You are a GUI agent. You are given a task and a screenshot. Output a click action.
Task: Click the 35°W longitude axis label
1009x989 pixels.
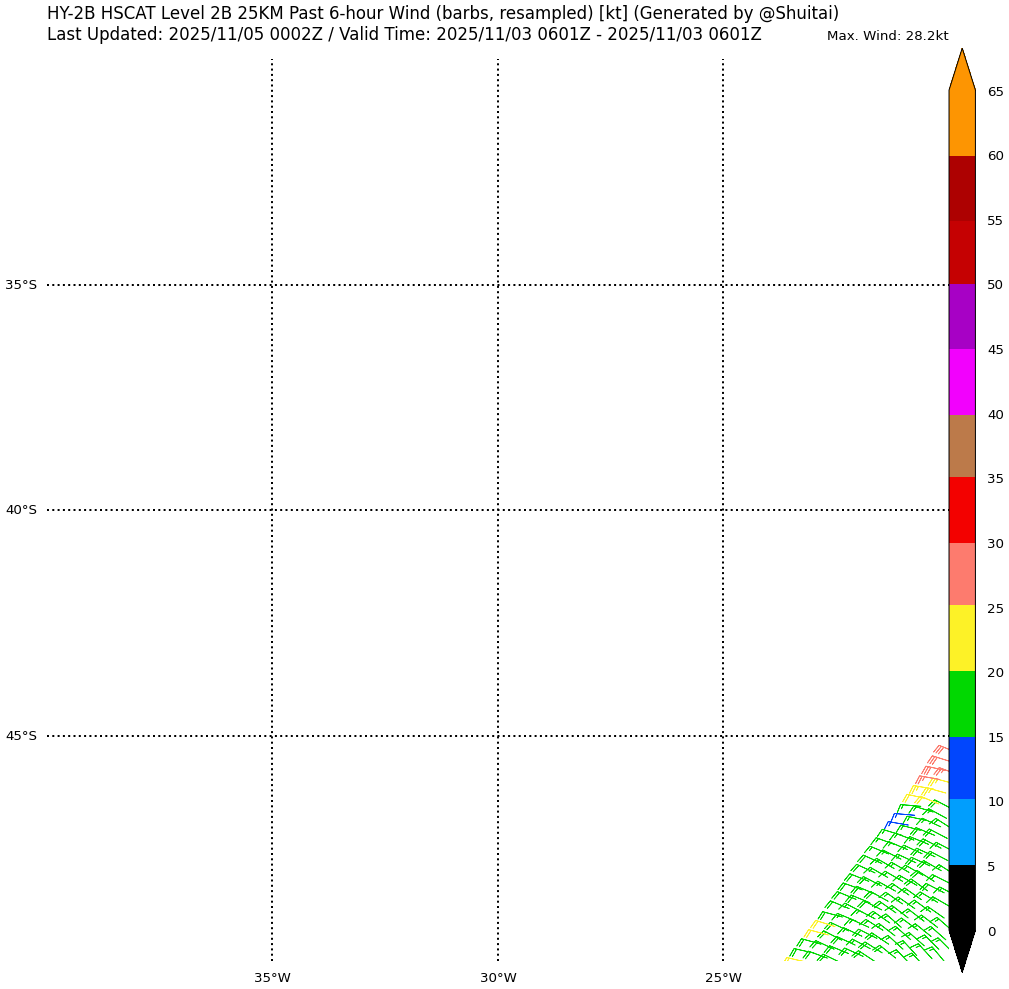(272, 978)
